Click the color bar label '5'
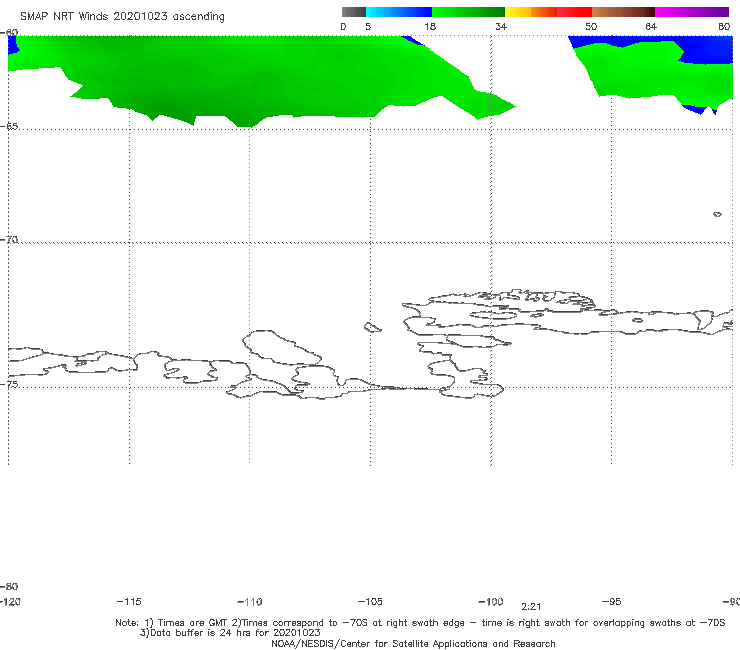Screen dimensions: 740x650 point(368,27)
